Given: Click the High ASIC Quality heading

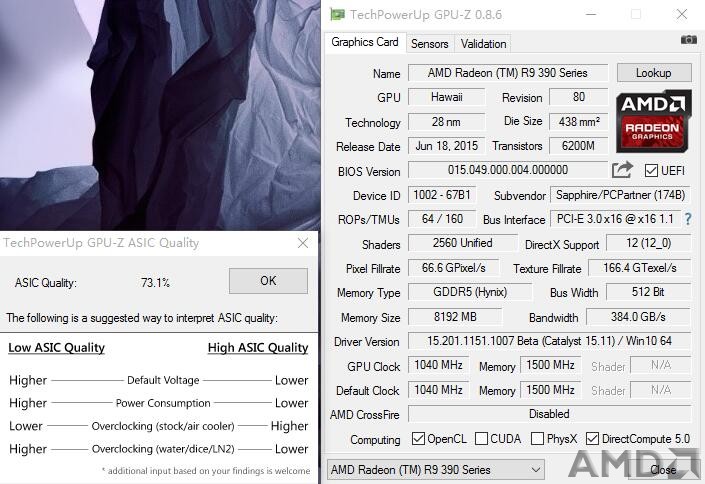Looking at the screenshot, I should pos(258,348).
